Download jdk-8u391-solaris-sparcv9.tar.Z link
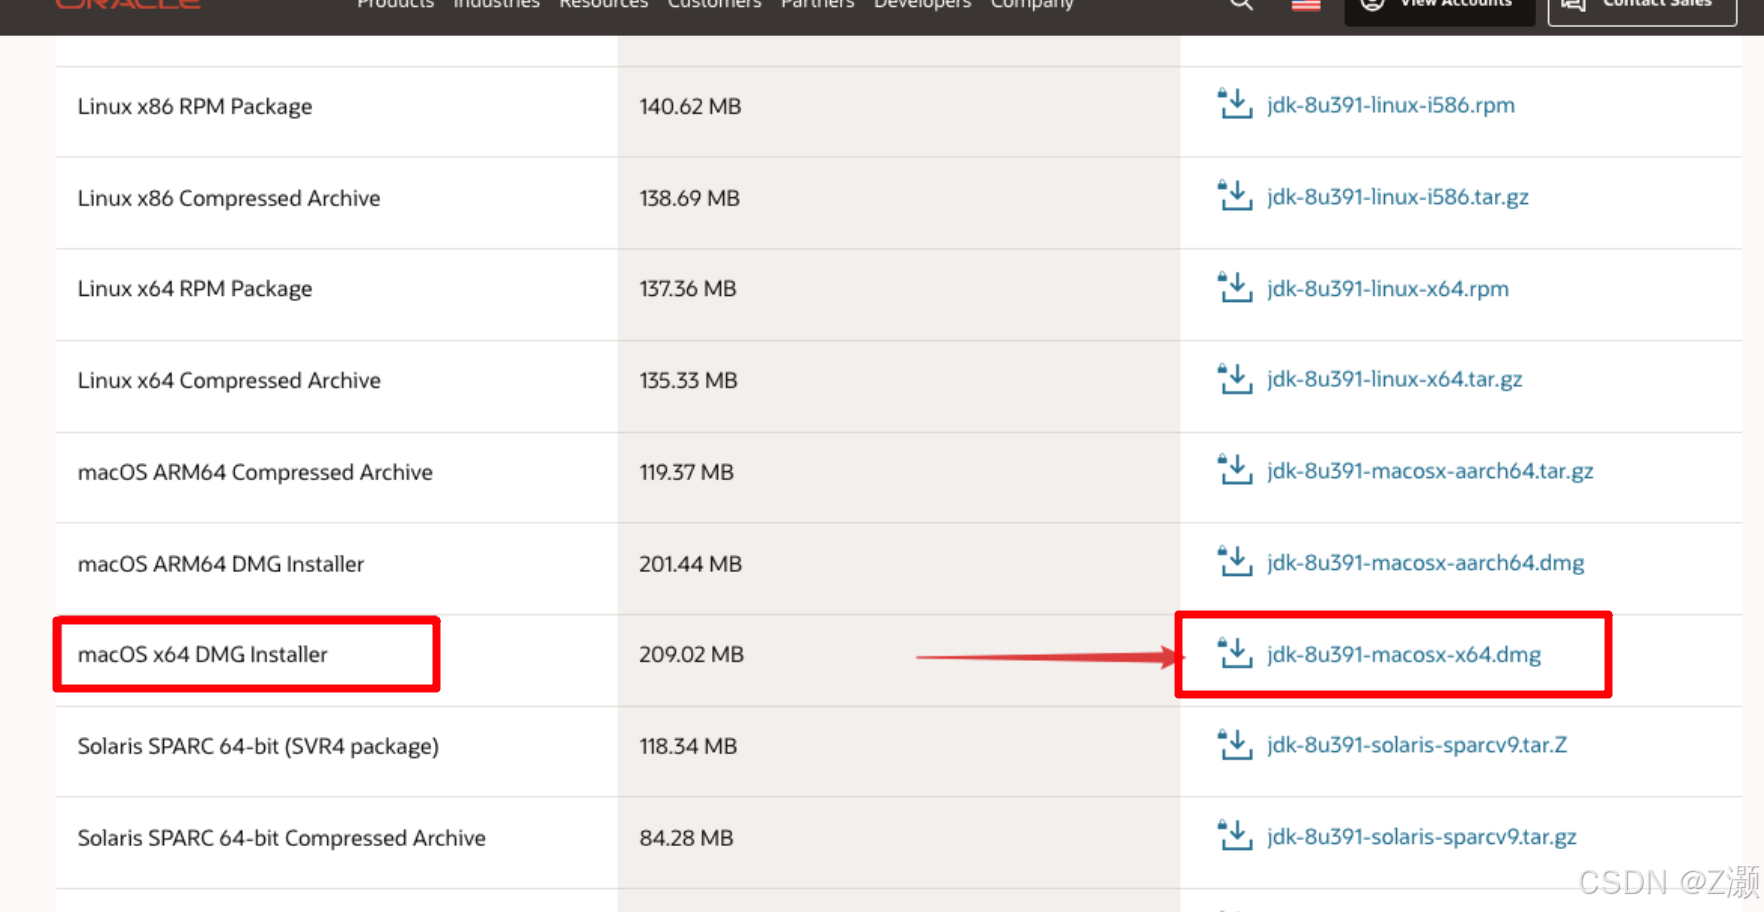 click(1416, 745)
